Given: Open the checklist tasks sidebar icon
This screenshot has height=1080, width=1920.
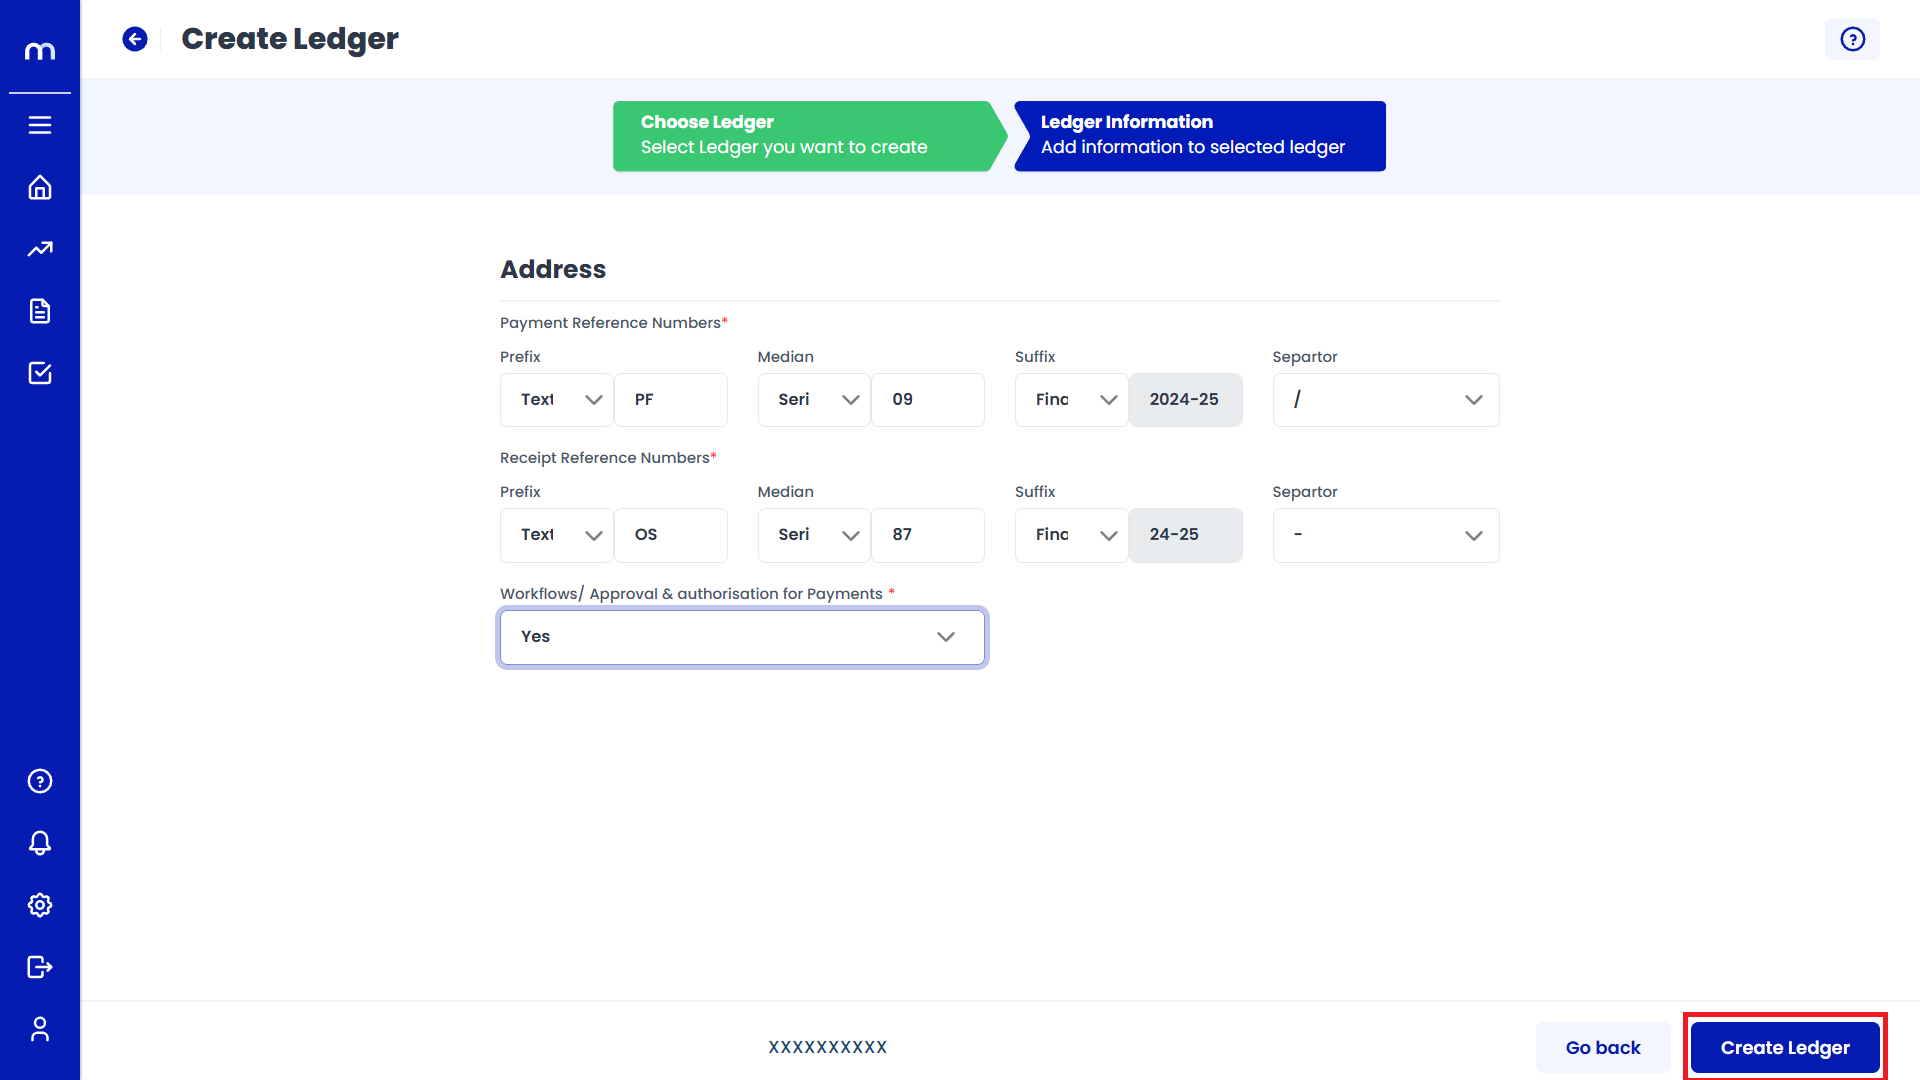Looking at the screenshot, I should click(40, 373).
